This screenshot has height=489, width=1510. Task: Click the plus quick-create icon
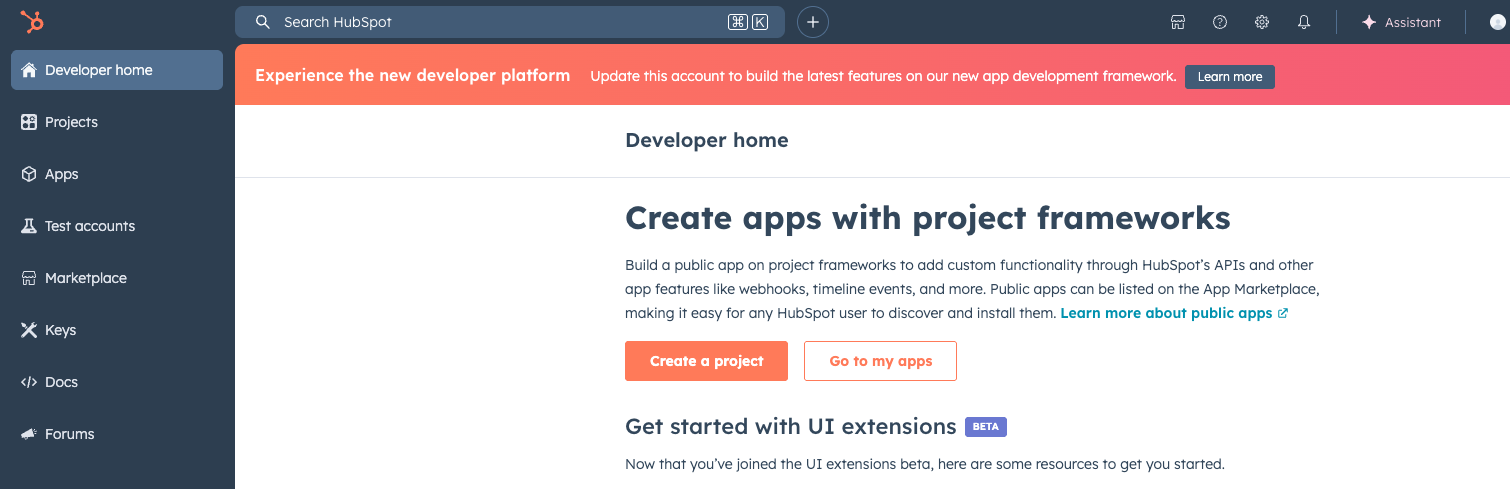pos(813,22)
